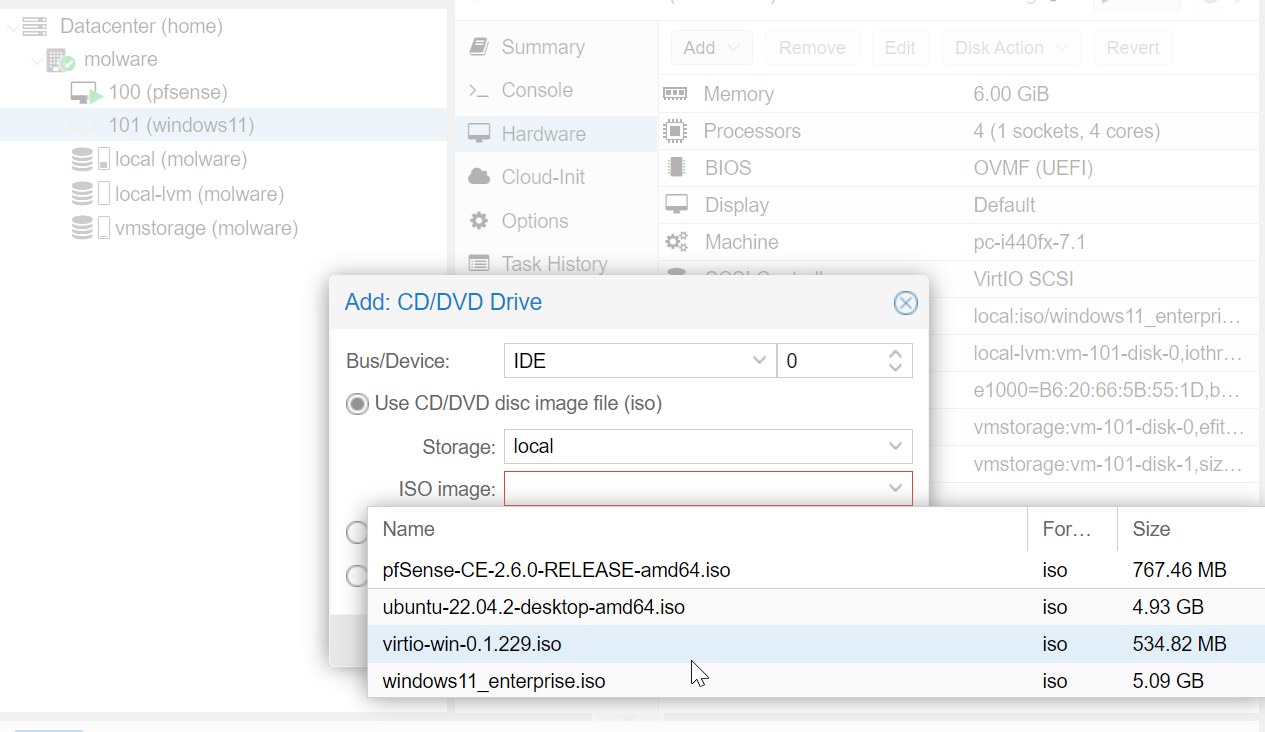Click the Processors CPU icon

pyautogui.click(x=676, y=131)
